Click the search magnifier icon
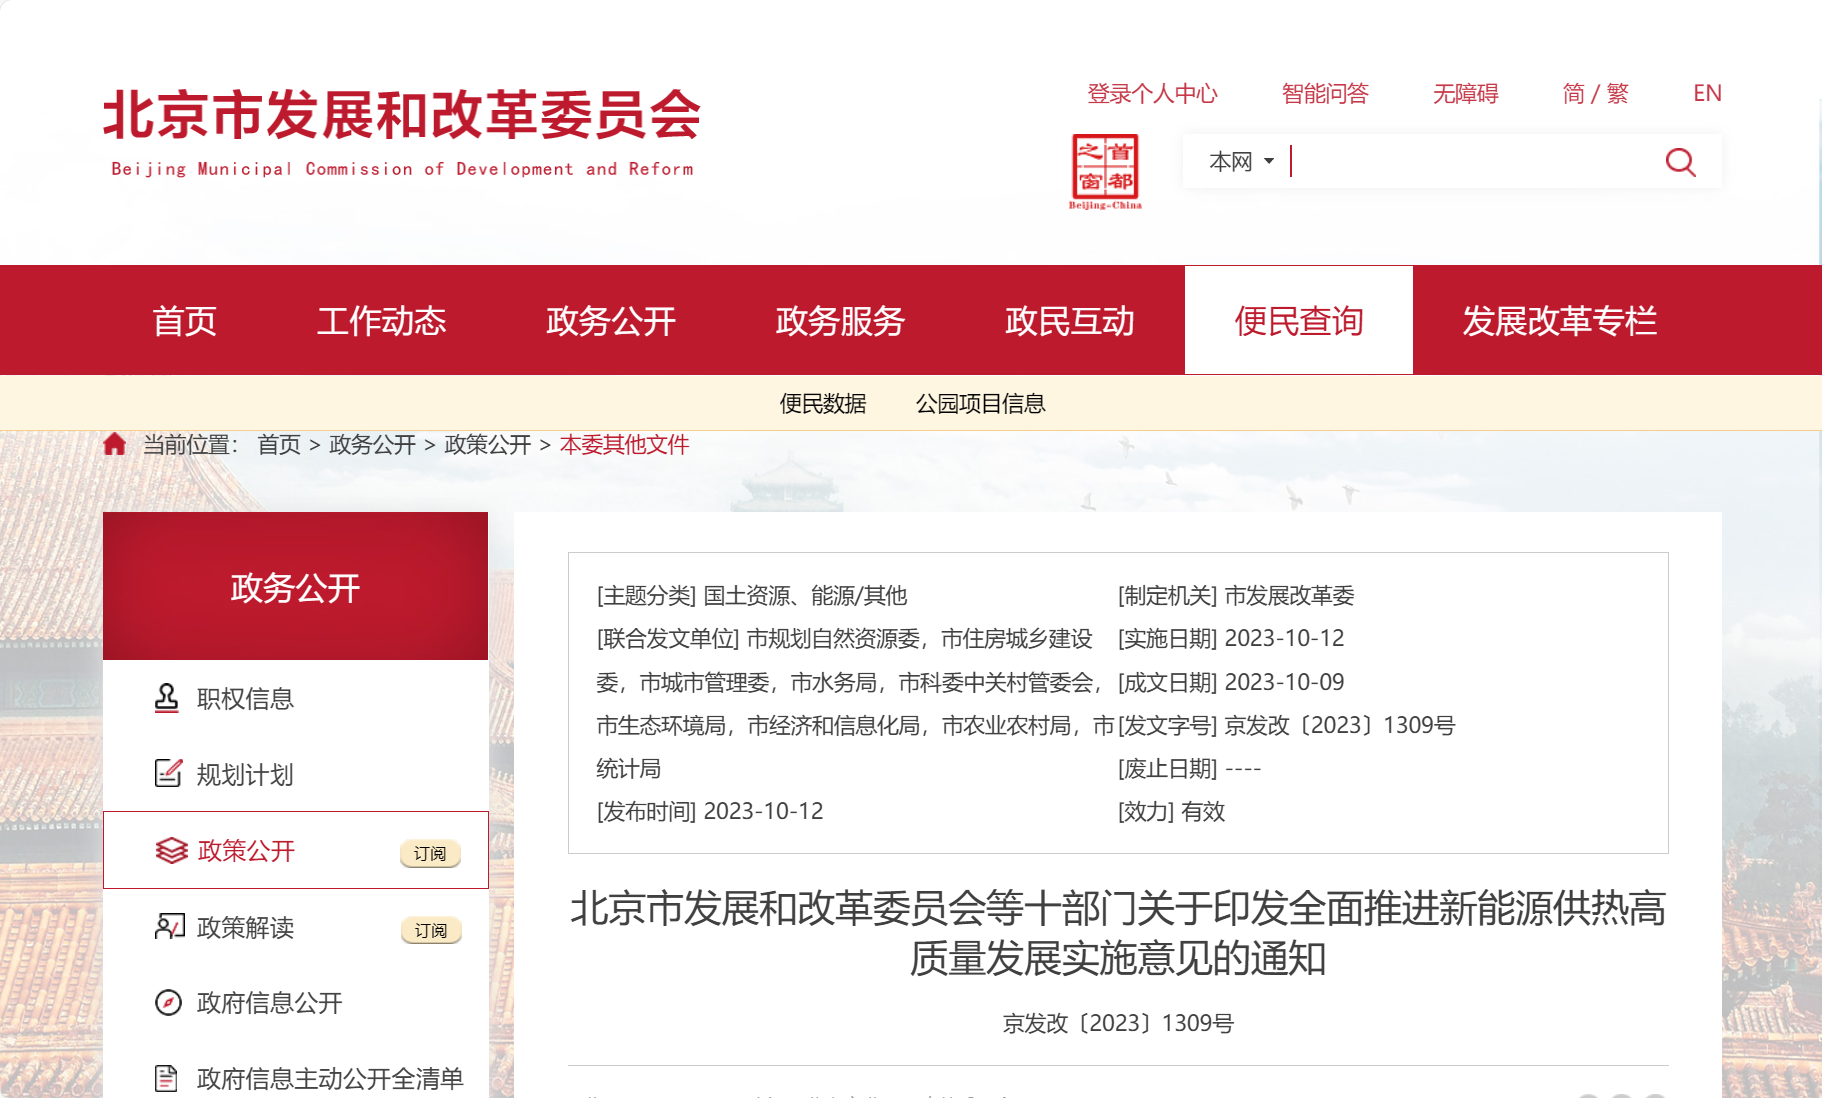This screenshot has height=1098, width=1822. tap(1680, 162)
